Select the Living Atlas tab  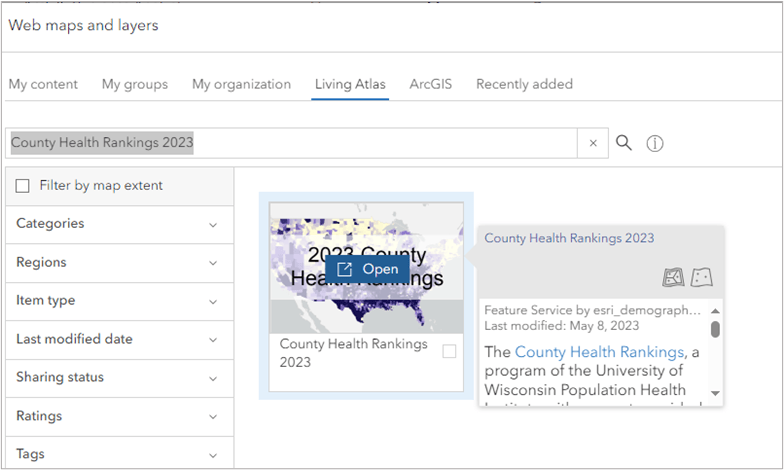coord(350,84)
